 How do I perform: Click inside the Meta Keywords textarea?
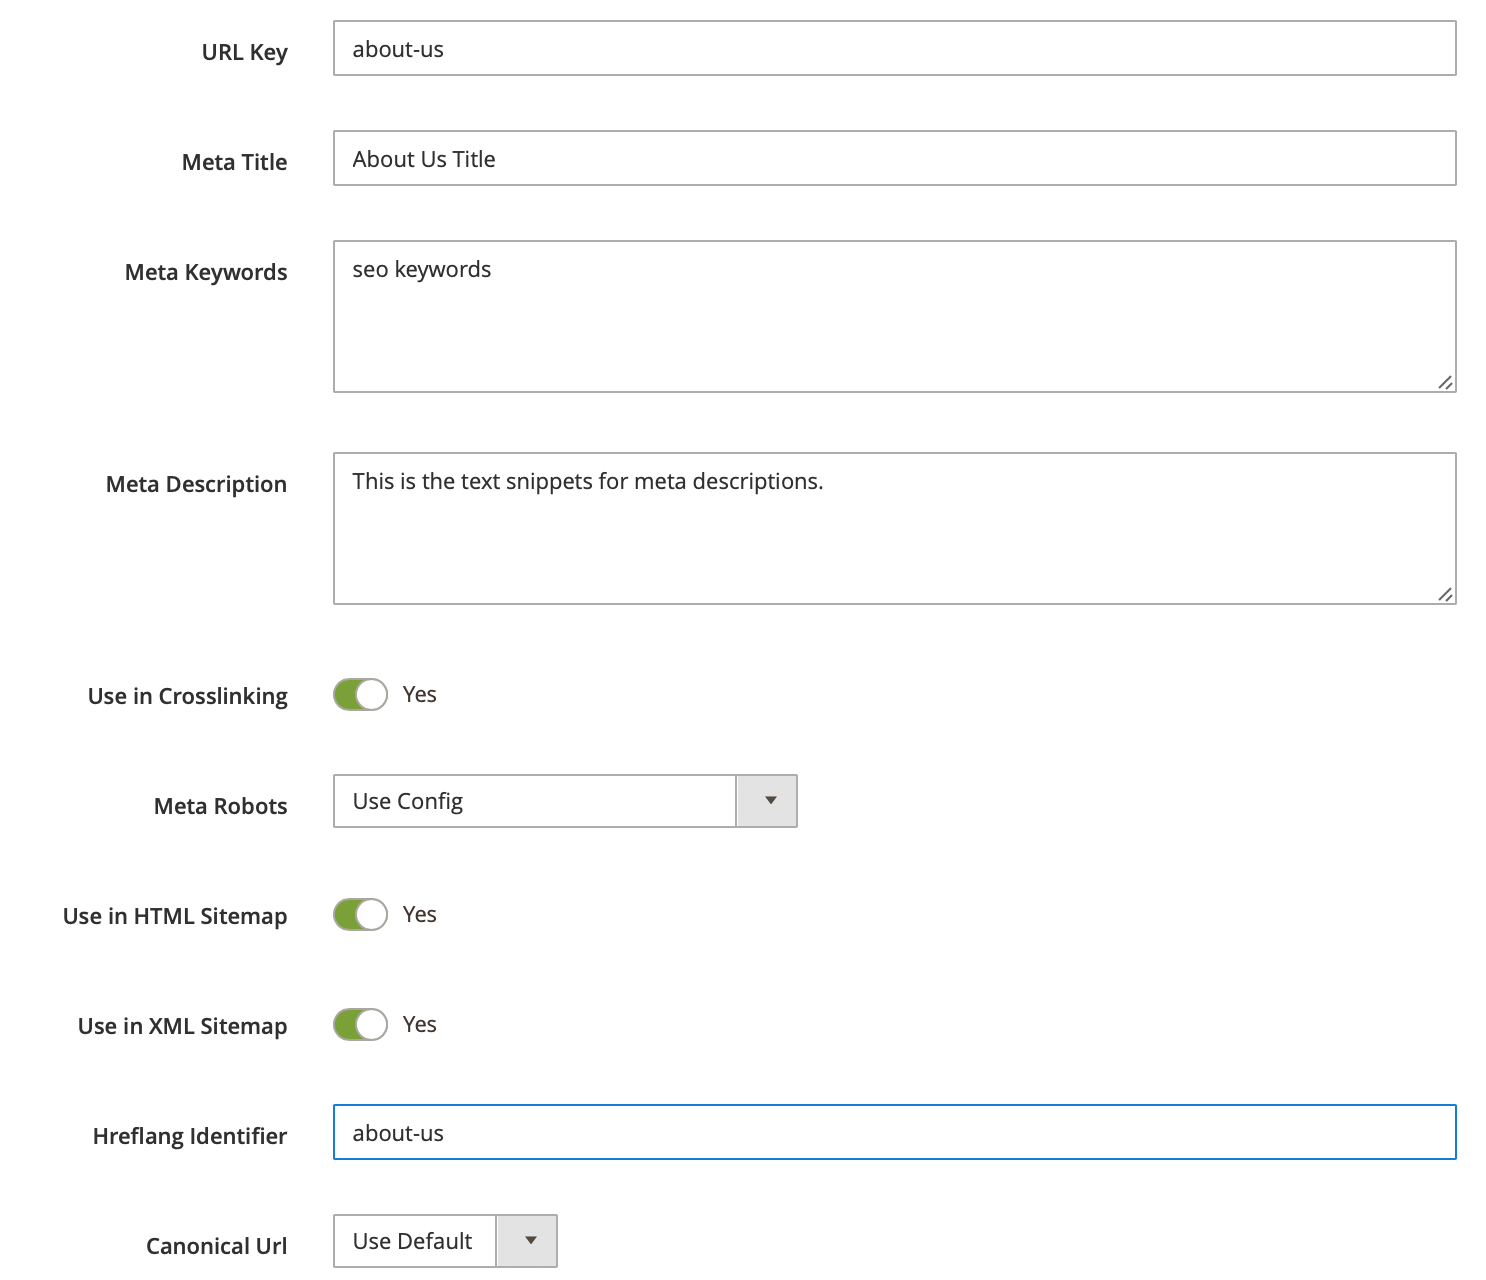pyautogui.click(x=894, y=316)
